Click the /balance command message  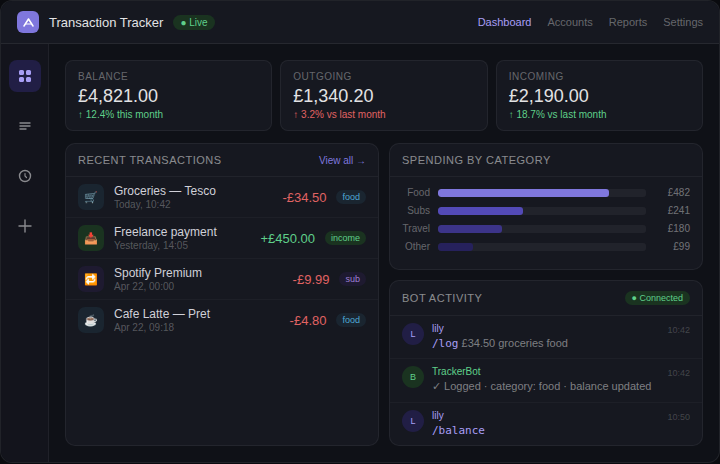click(x=458, y=430)
